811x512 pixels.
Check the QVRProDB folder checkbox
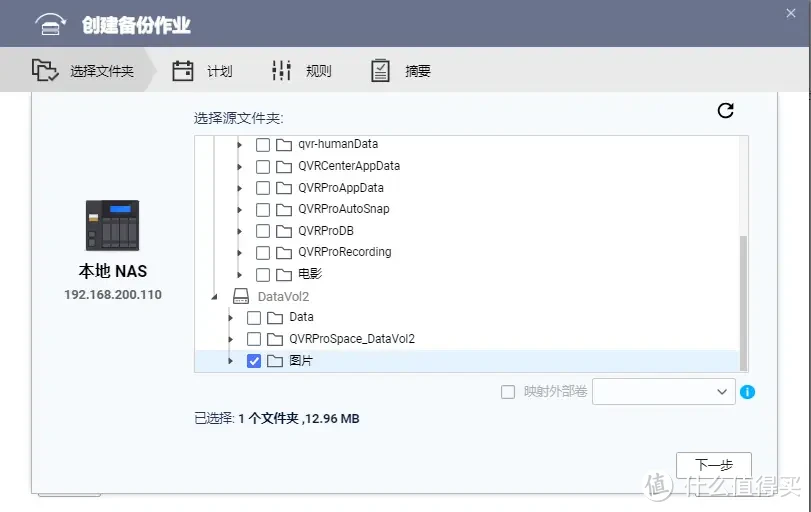point(263,231)
